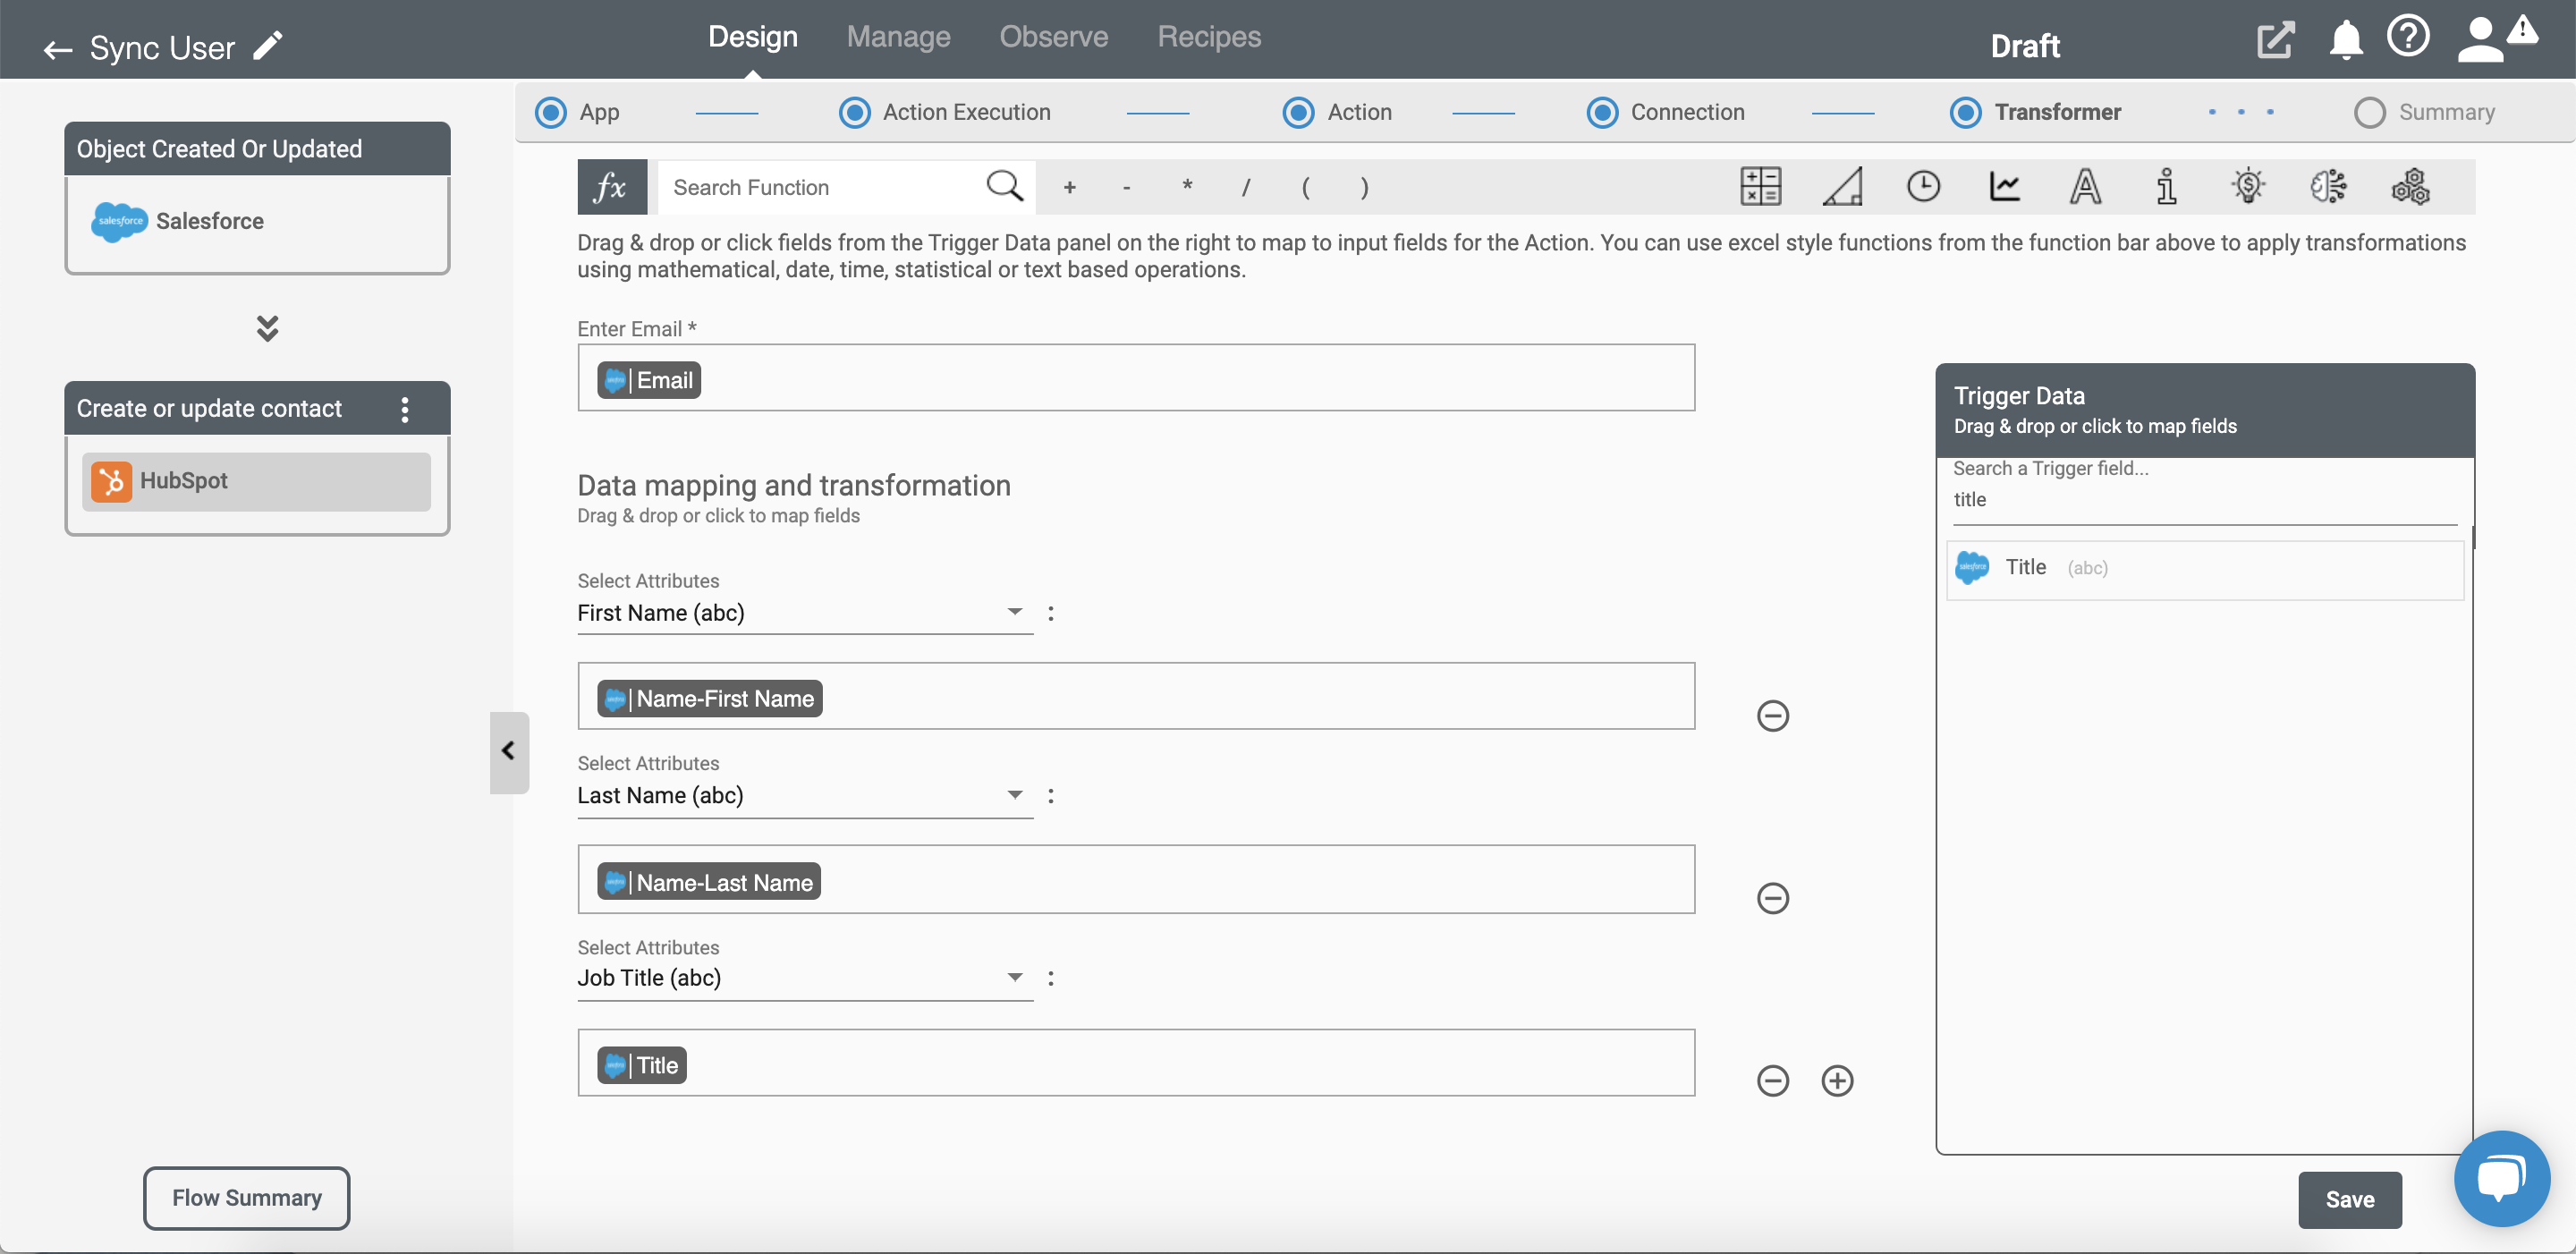Click the formula bar fx icon
The image size is (2576, 1254).
(x=611, y=186)
